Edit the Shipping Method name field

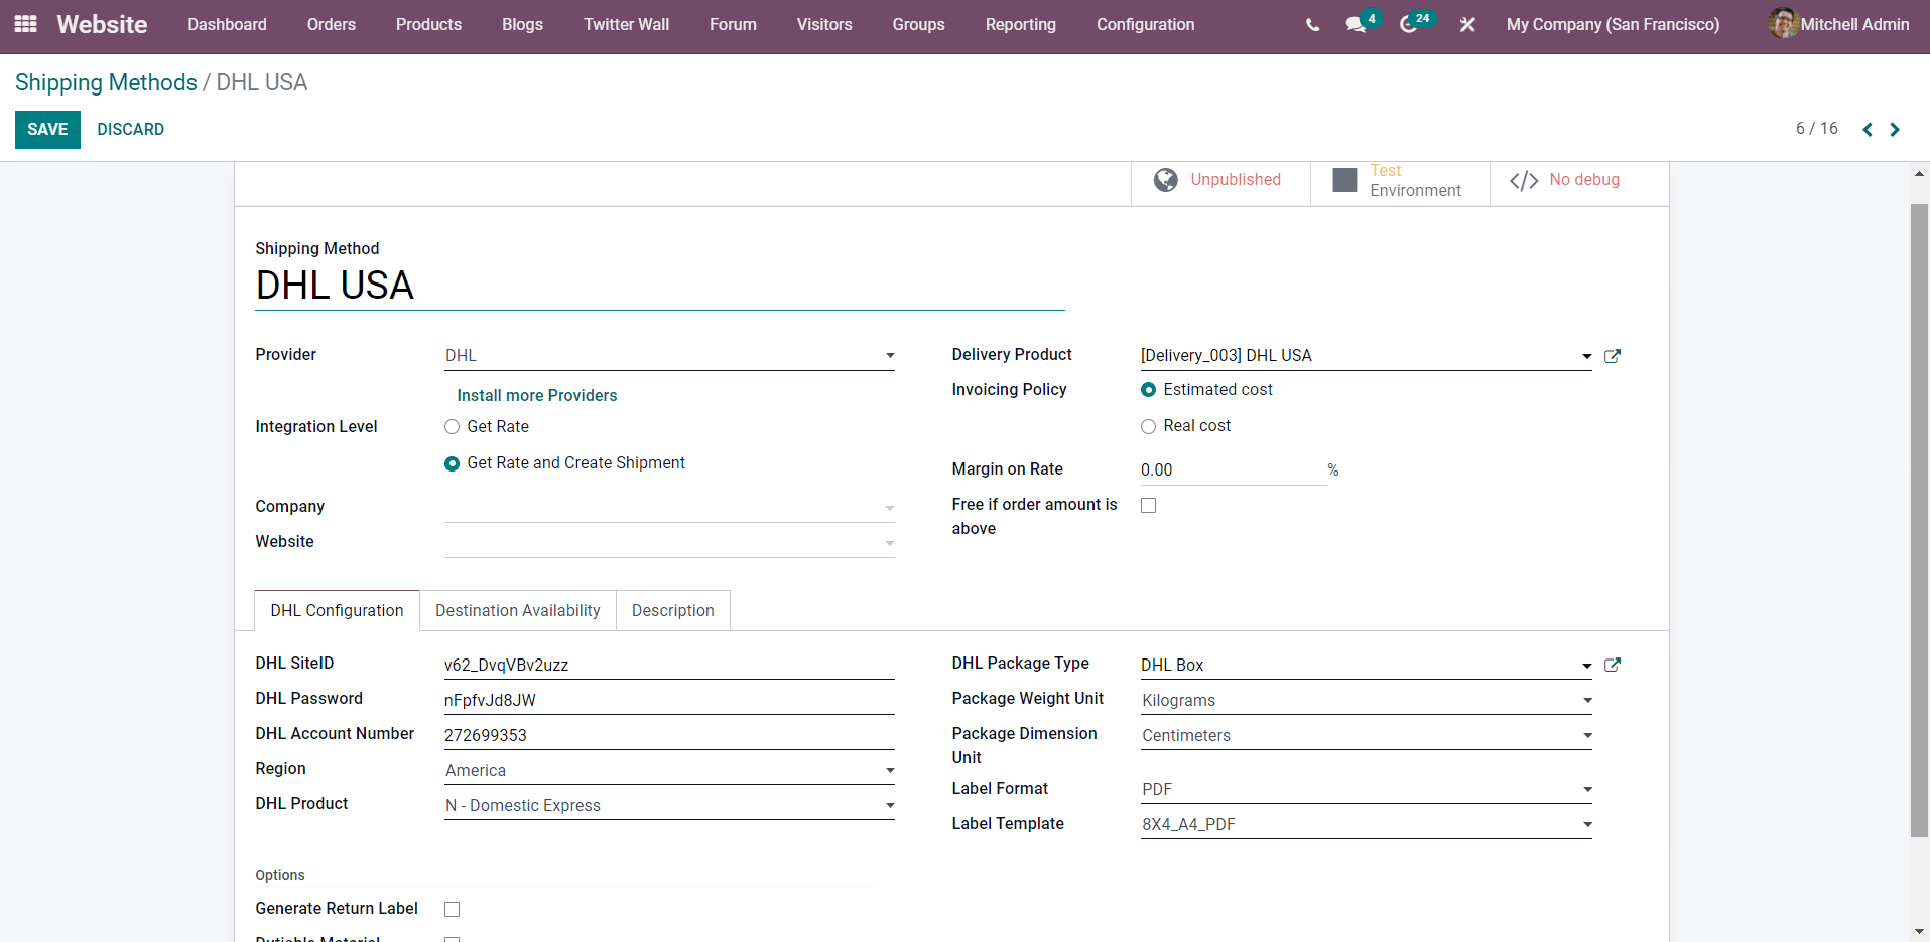[x=660, y=286]
